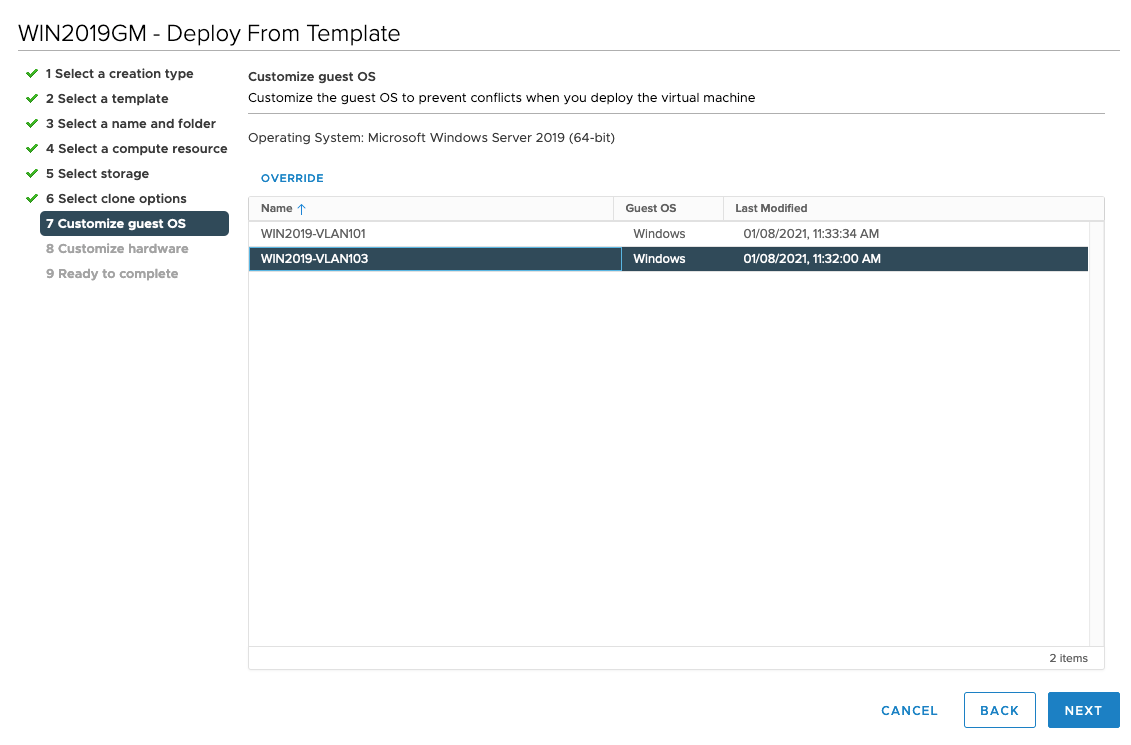Click the vertical scrollbar of the specs table
Image resolution: width=1131 pixels, height=745 pixels.
coord(1096,430)
